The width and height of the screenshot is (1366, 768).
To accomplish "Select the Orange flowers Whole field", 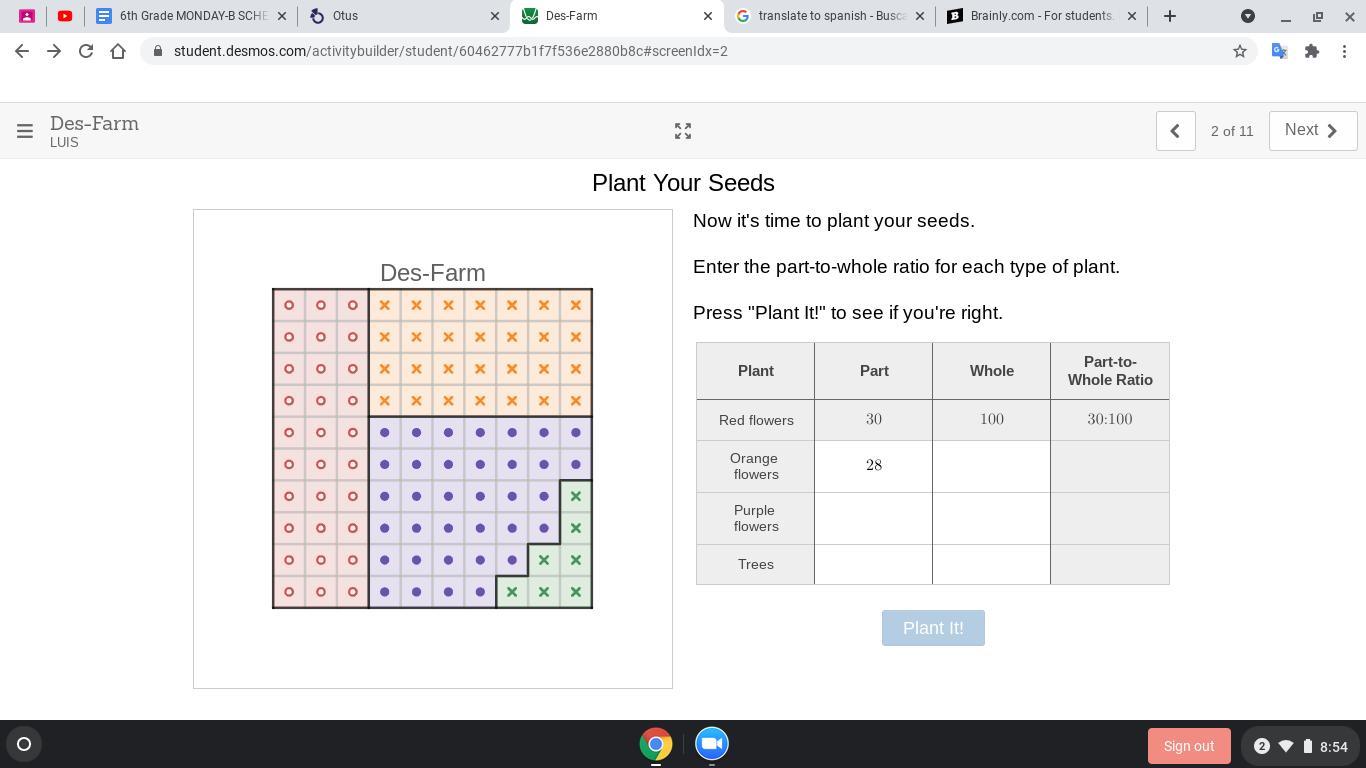I will (x=991, y=466).
